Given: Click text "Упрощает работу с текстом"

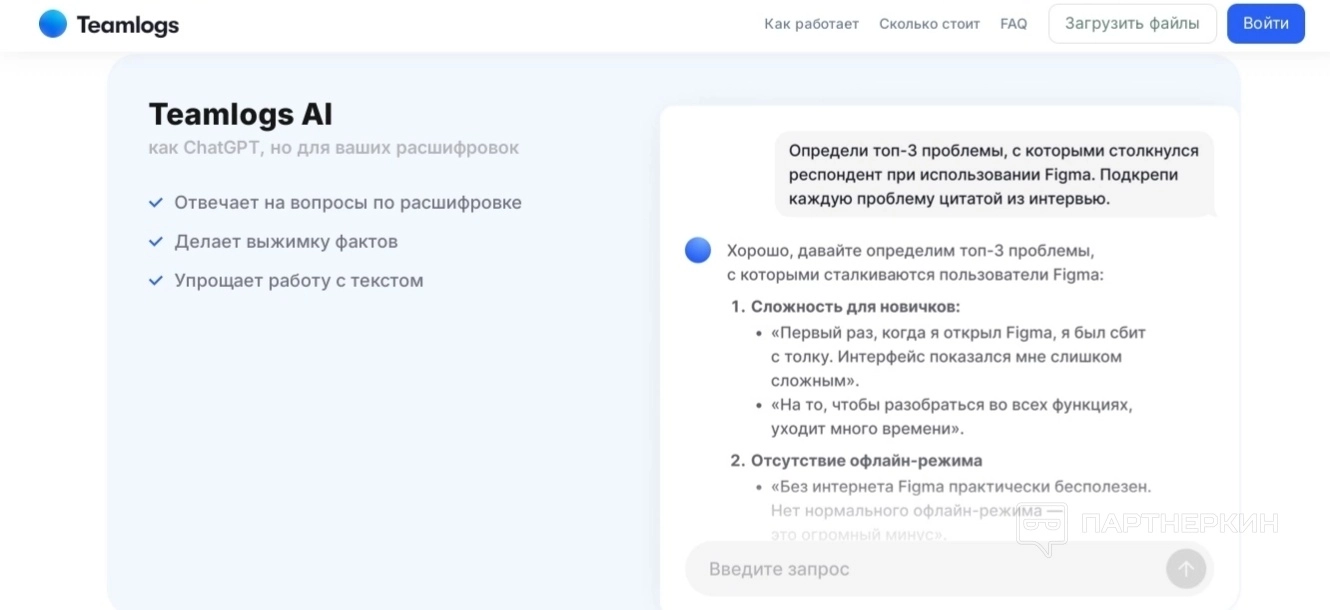Looking at the screenshot, I should (x=299, y=281).
